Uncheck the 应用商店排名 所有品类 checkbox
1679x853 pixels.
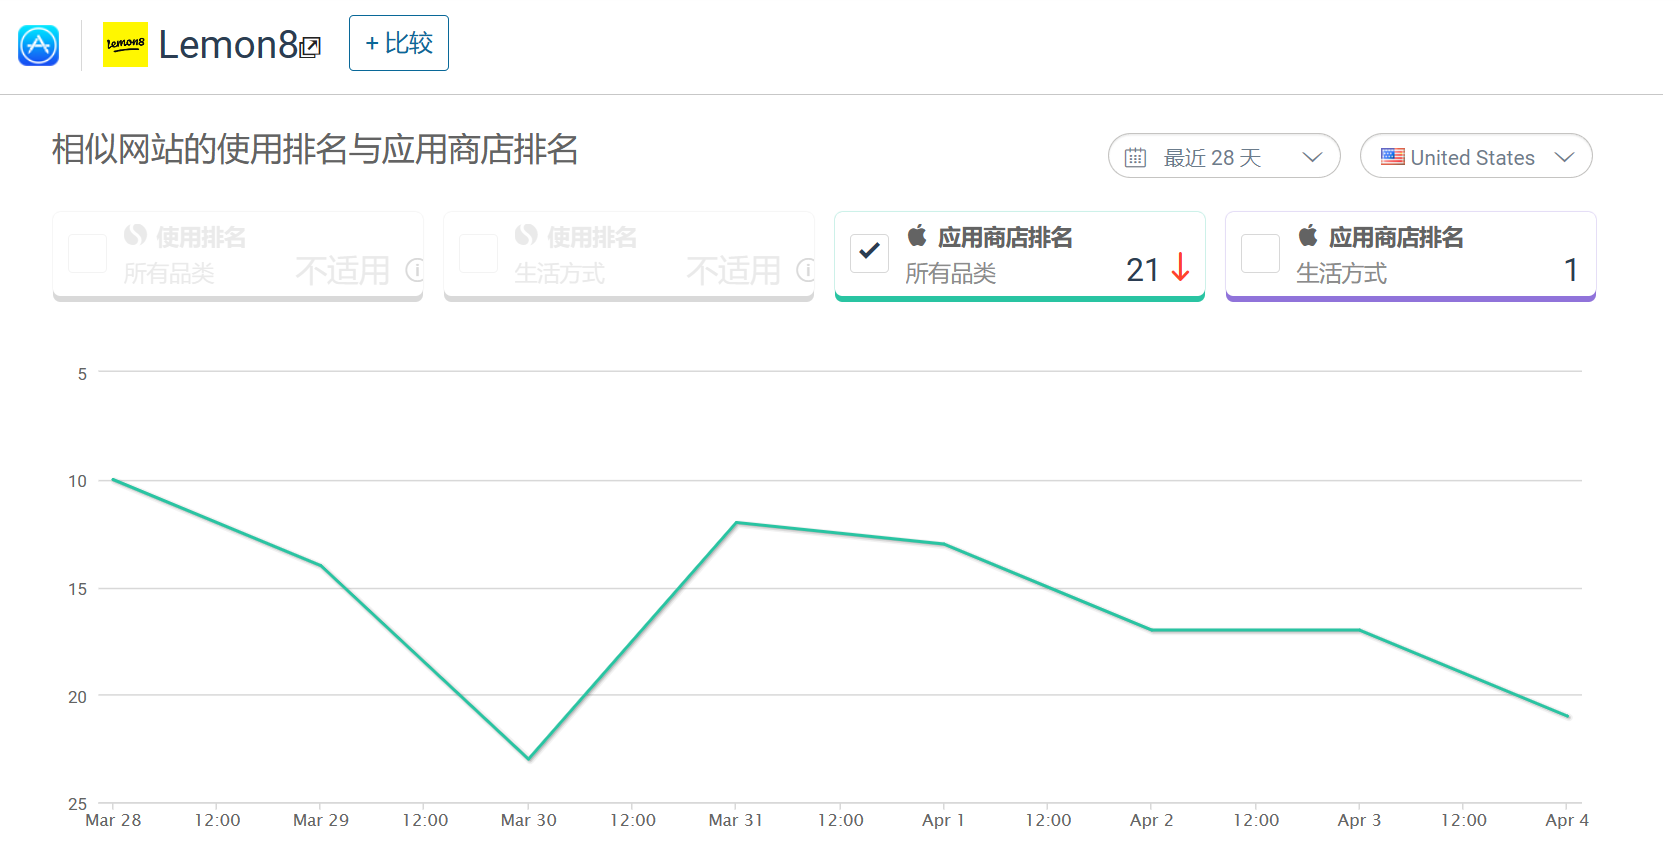pos(869,253)
